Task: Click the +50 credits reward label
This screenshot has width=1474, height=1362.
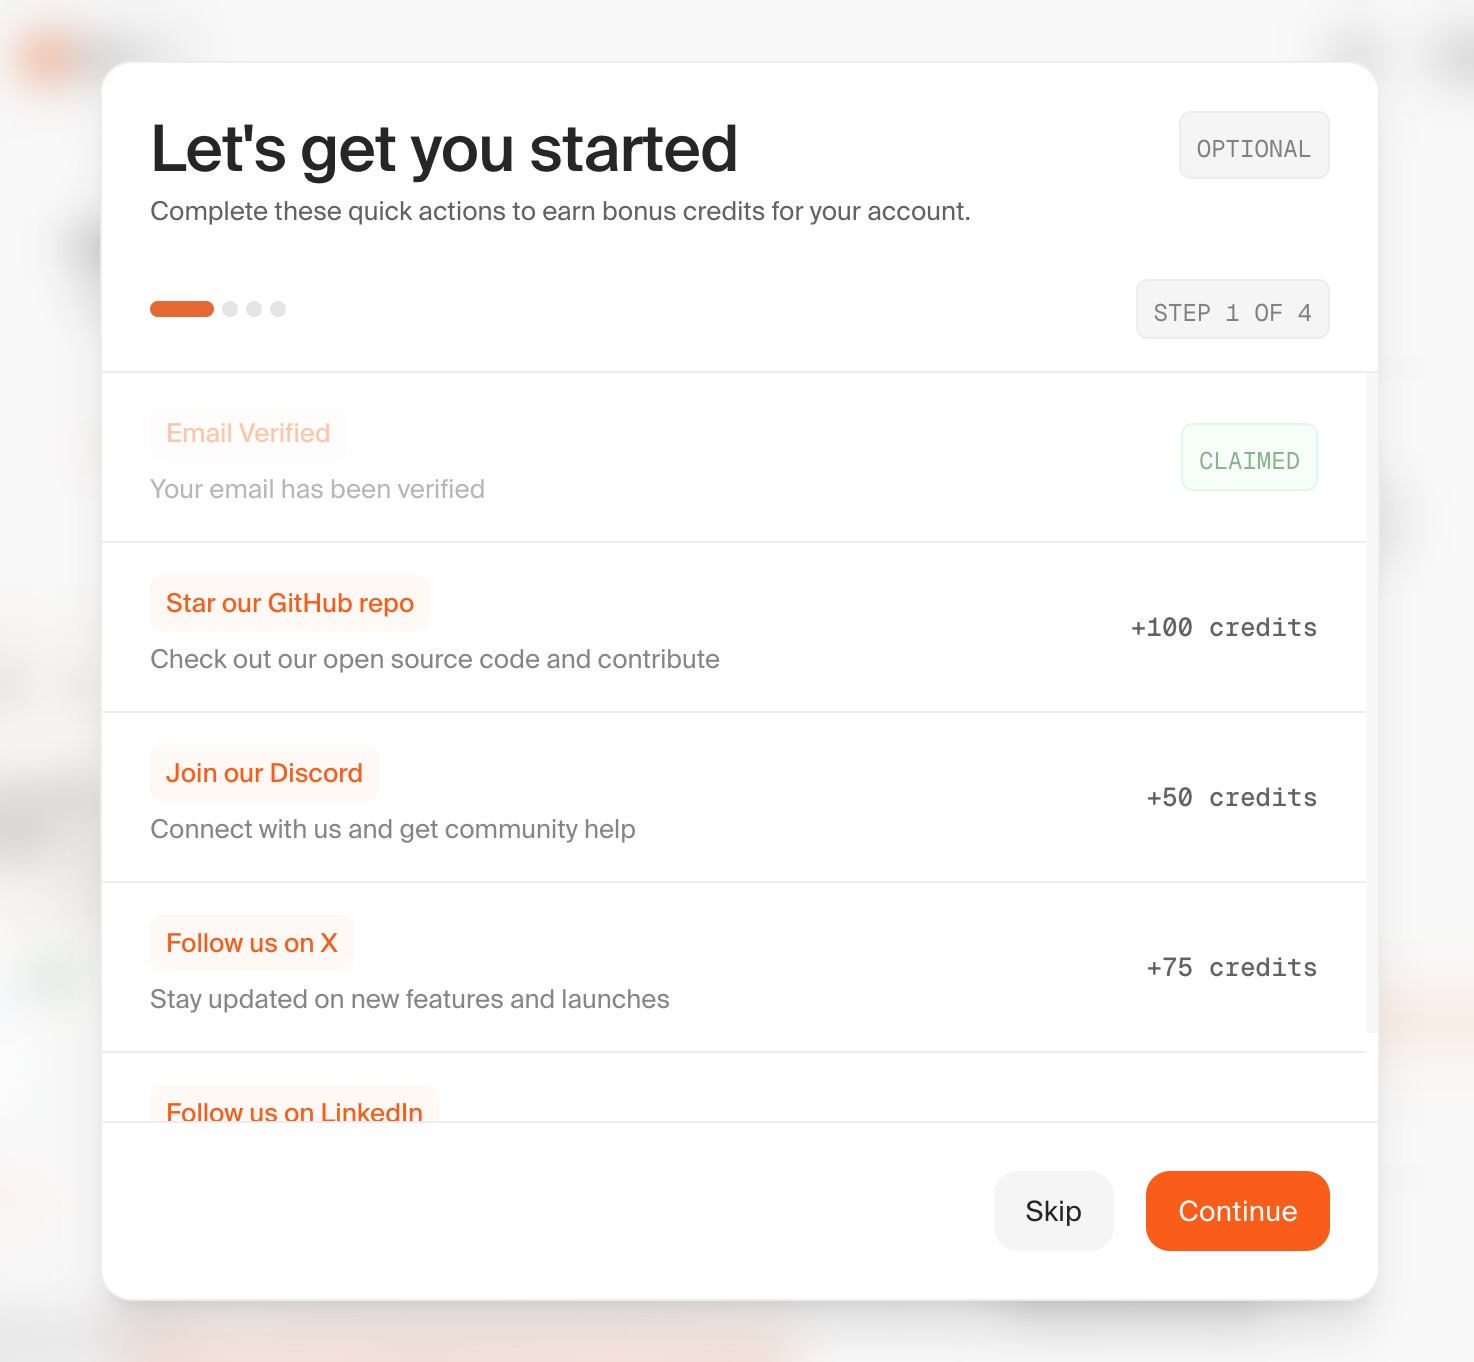Action: [x=1230, y=797]
